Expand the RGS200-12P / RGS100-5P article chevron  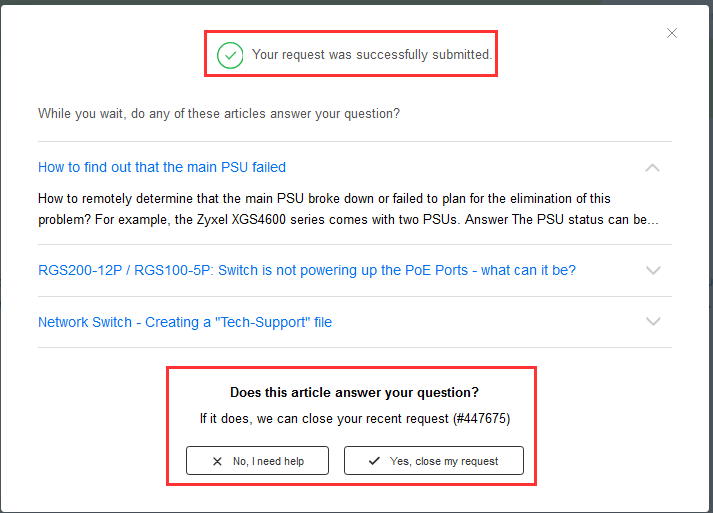653,271
